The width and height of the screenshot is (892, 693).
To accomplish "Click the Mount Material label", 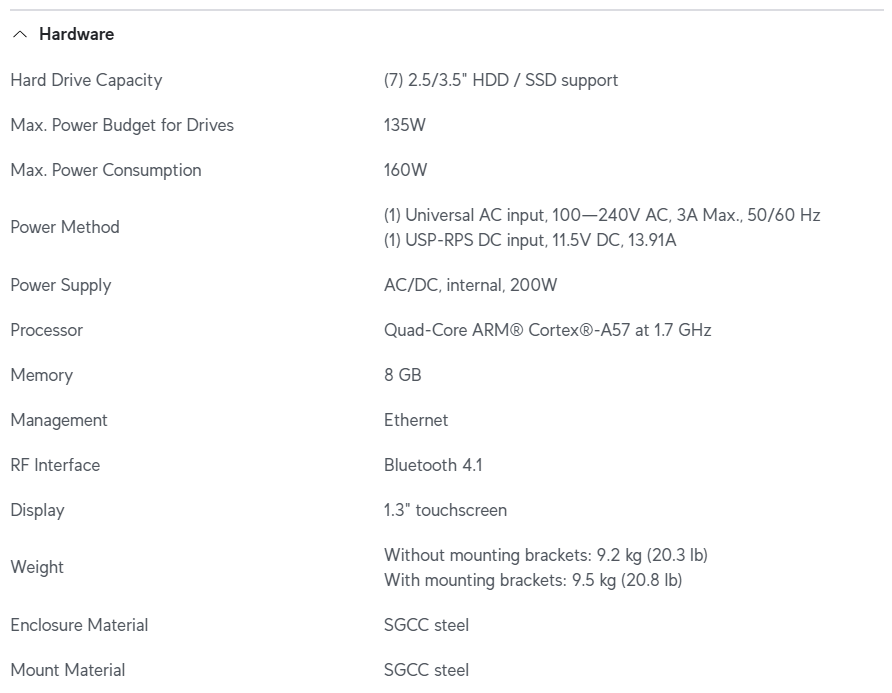I will click(x=68, y=670).
